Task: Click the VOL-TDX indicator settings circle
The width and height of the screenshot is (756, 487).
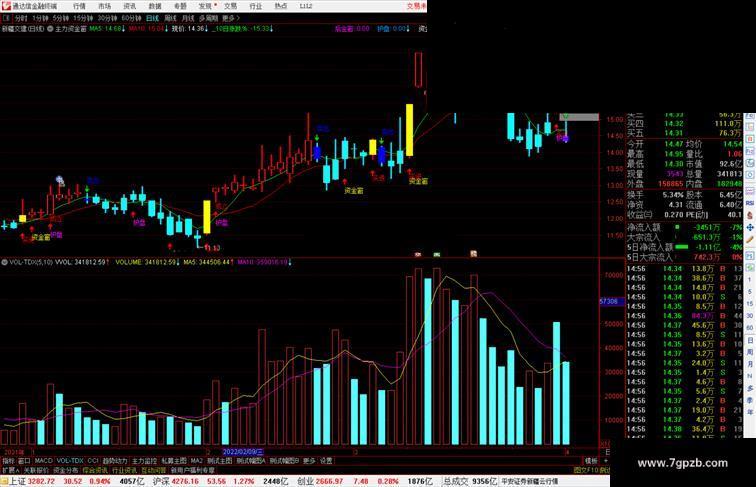Action: coord(4,262)
